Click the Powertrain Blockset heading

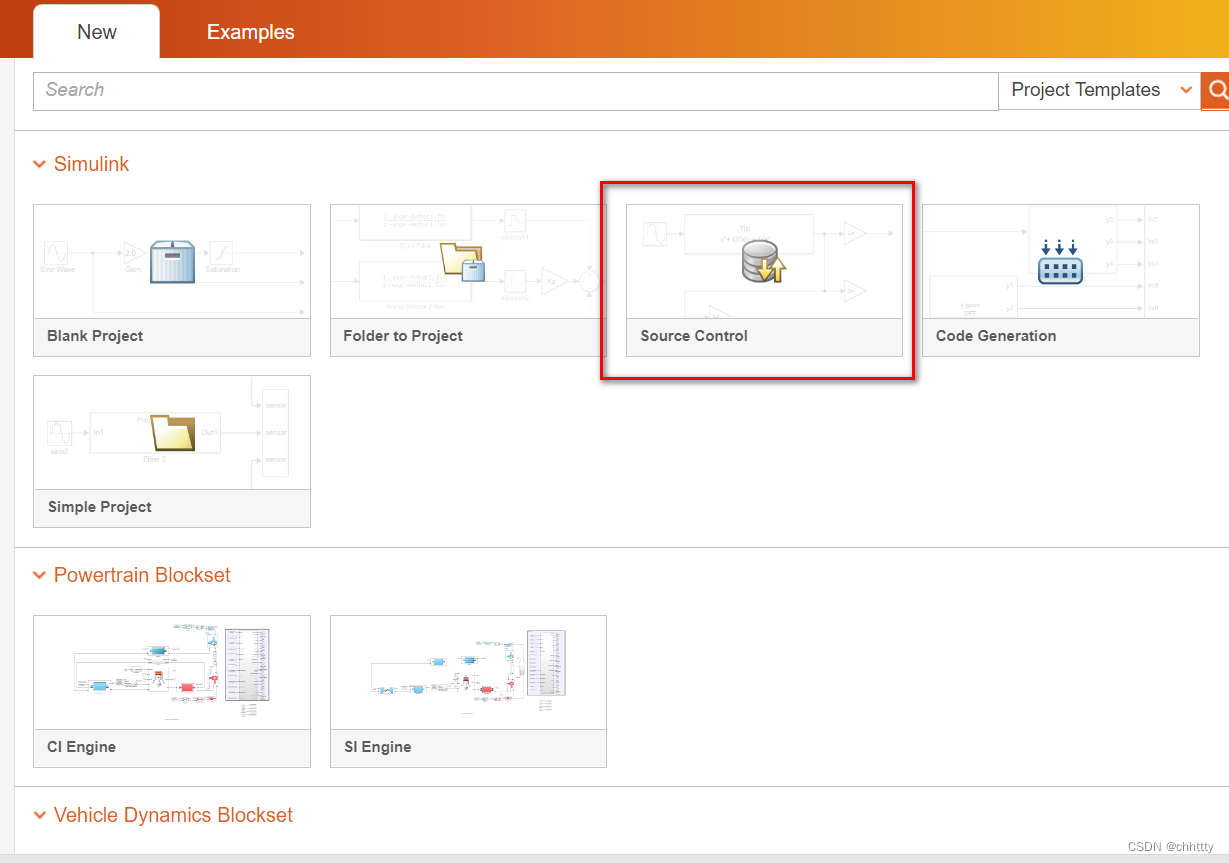(142, 575)
